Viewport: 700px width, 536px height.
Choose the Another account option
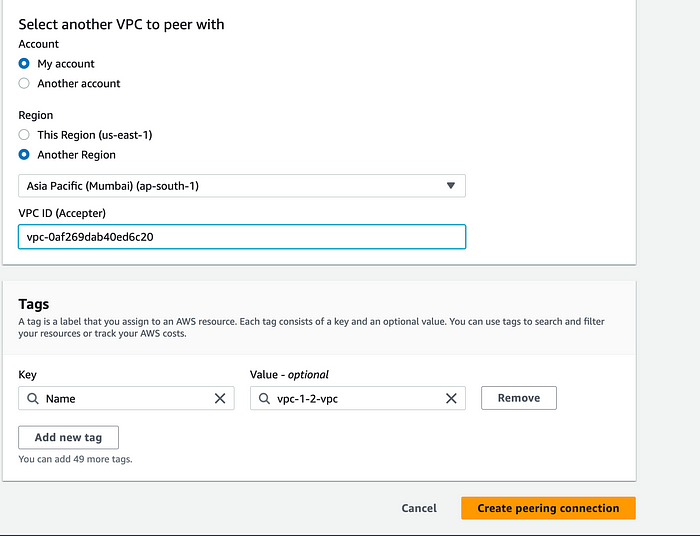coord(24,83)
